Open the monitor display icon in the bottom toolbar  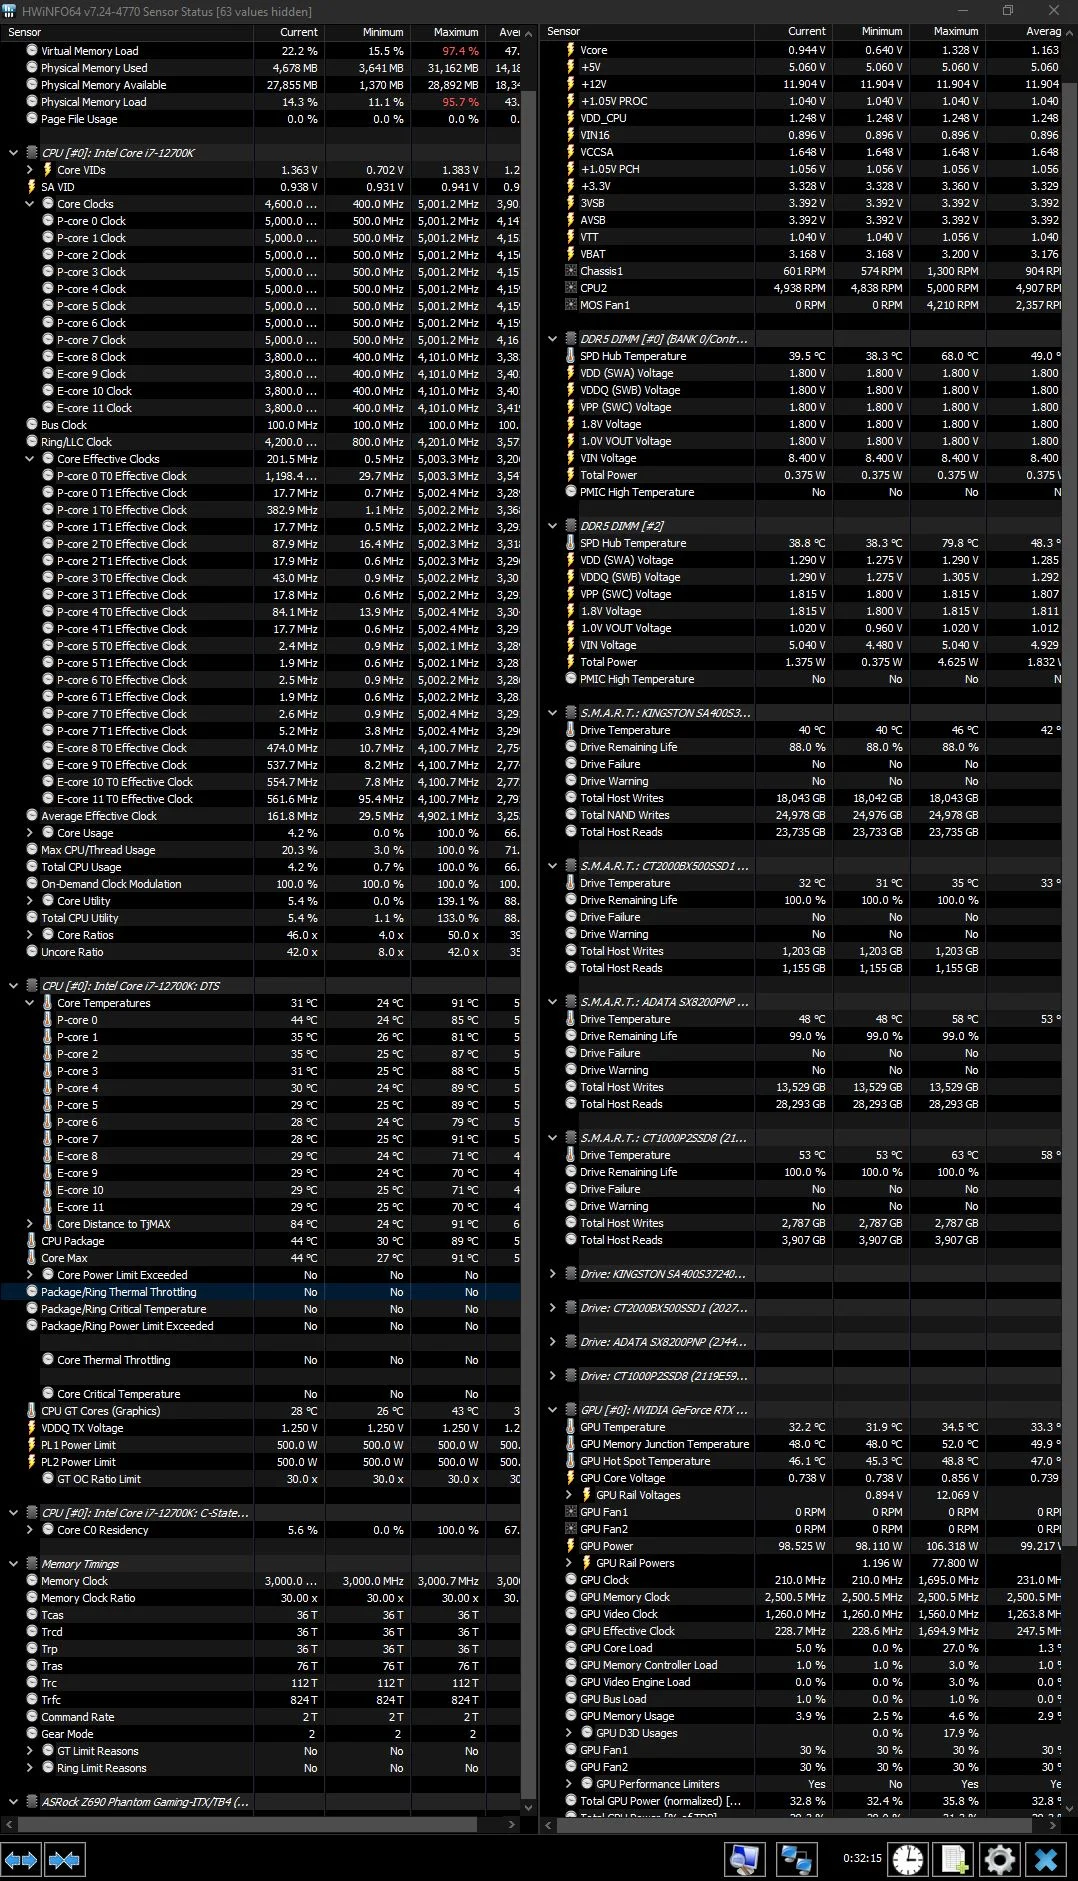tap(743, 1859)
